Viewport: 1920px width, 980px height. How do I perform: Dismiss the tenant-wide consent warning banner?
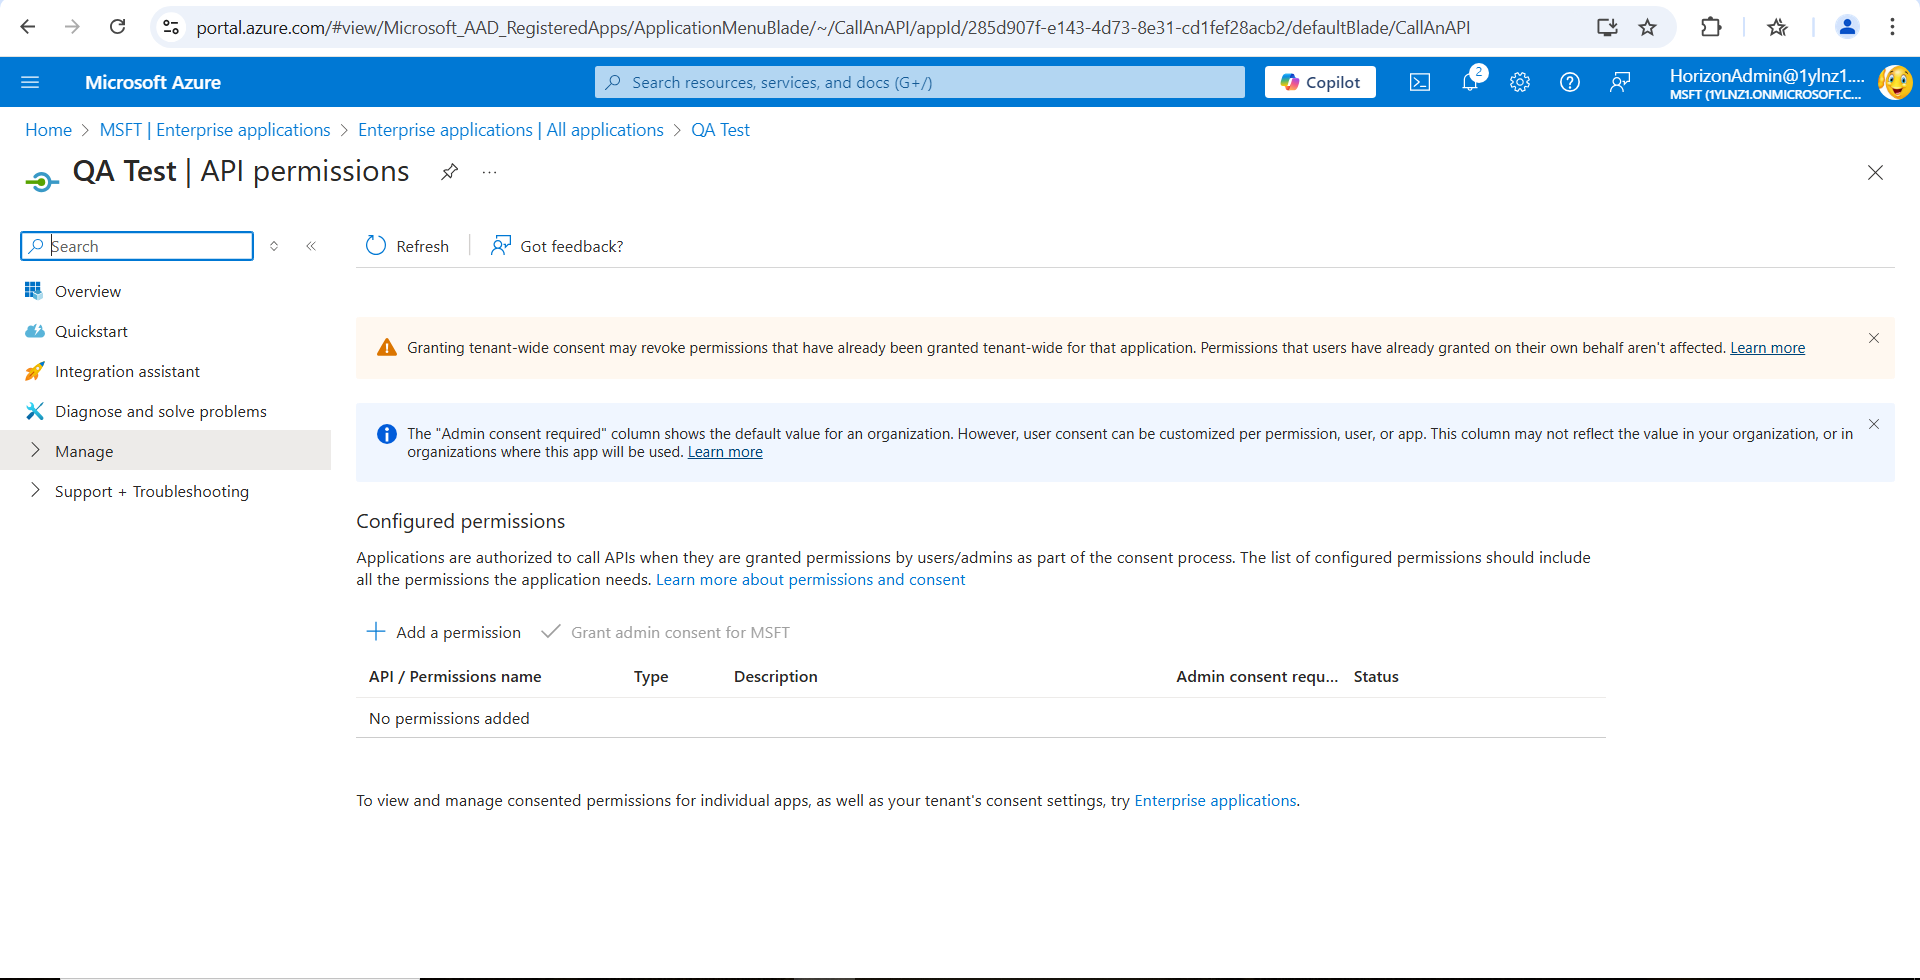(x=1874, y=338)
